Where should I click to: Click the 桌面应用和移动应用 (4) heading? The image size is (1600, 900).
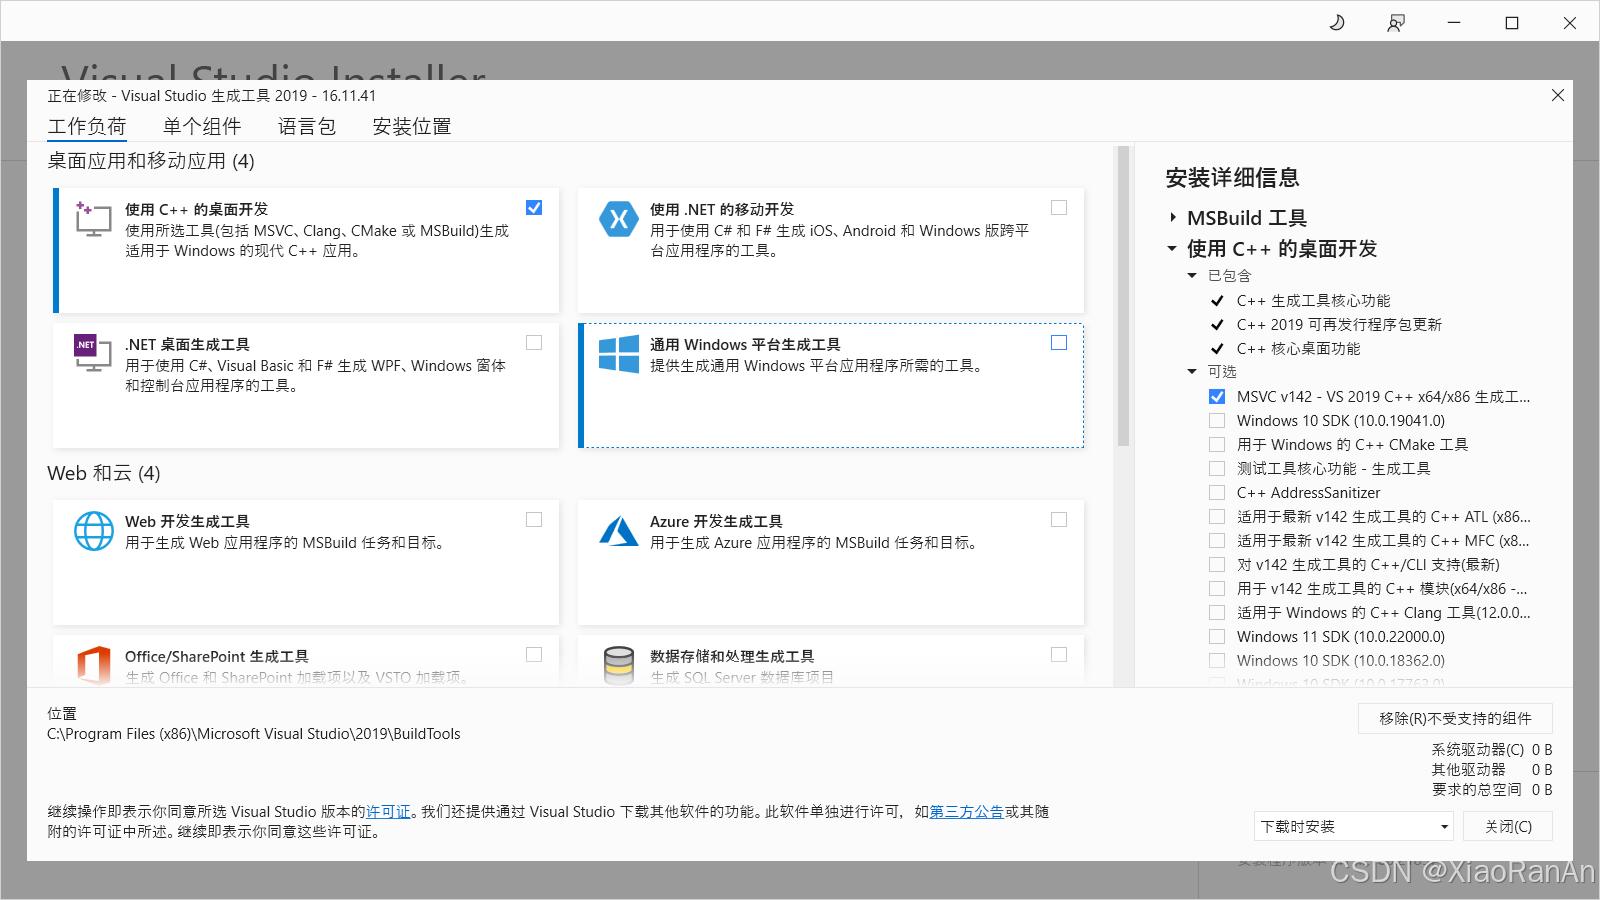point(151,161)
